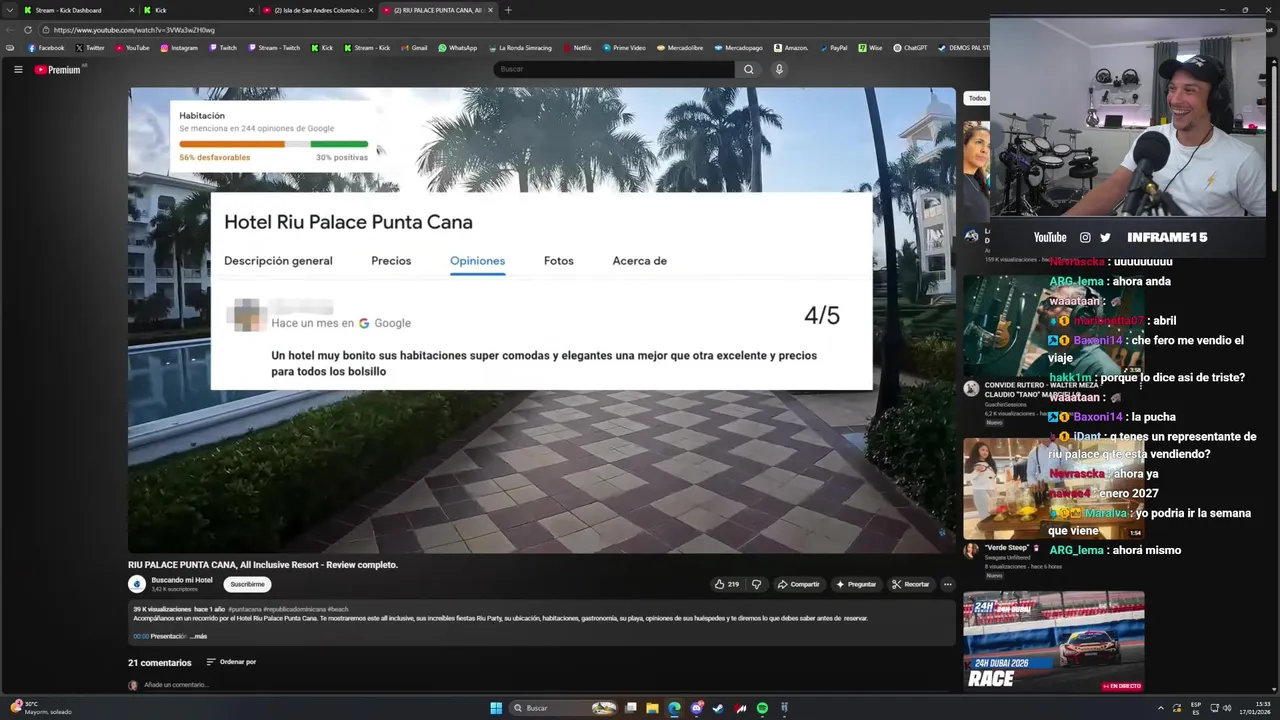1280x720 pixels.
Task: Open the Mercadolibre bookmark
Action: point(680,48)
